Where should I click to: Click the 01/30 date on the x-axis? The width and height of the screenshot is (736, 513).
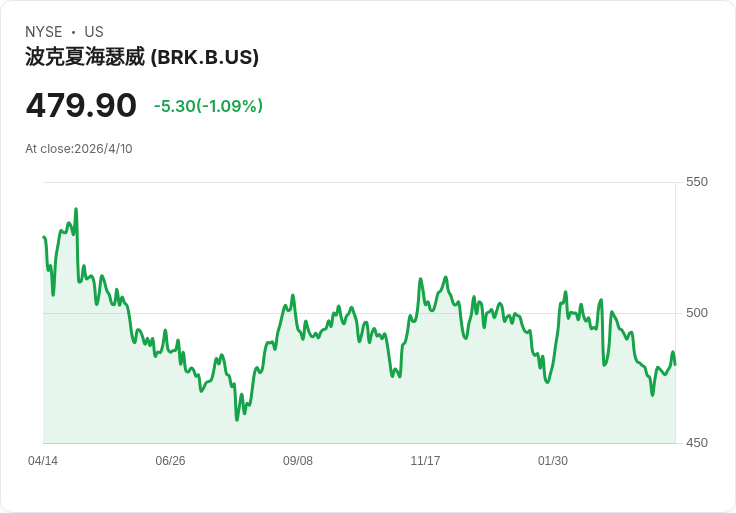point(553,461)
